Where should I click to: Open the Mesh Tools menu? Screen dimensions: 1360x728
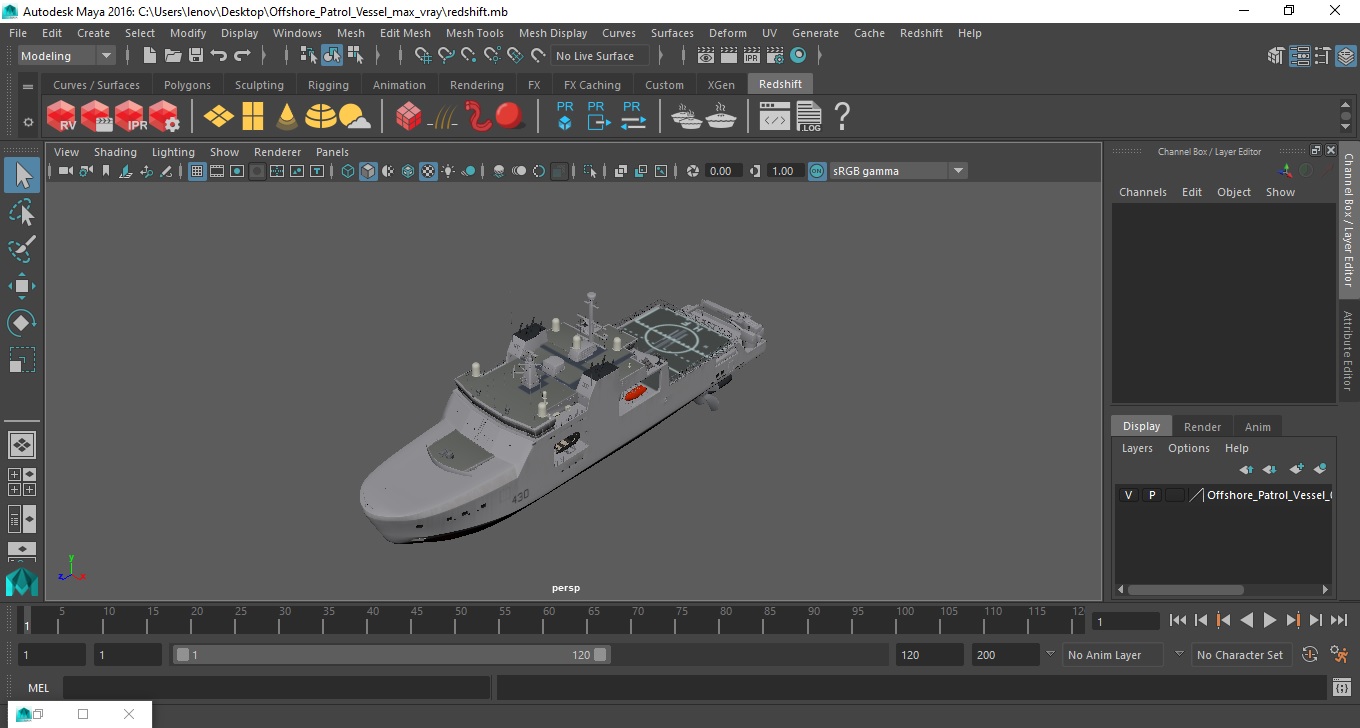point(475,33)
